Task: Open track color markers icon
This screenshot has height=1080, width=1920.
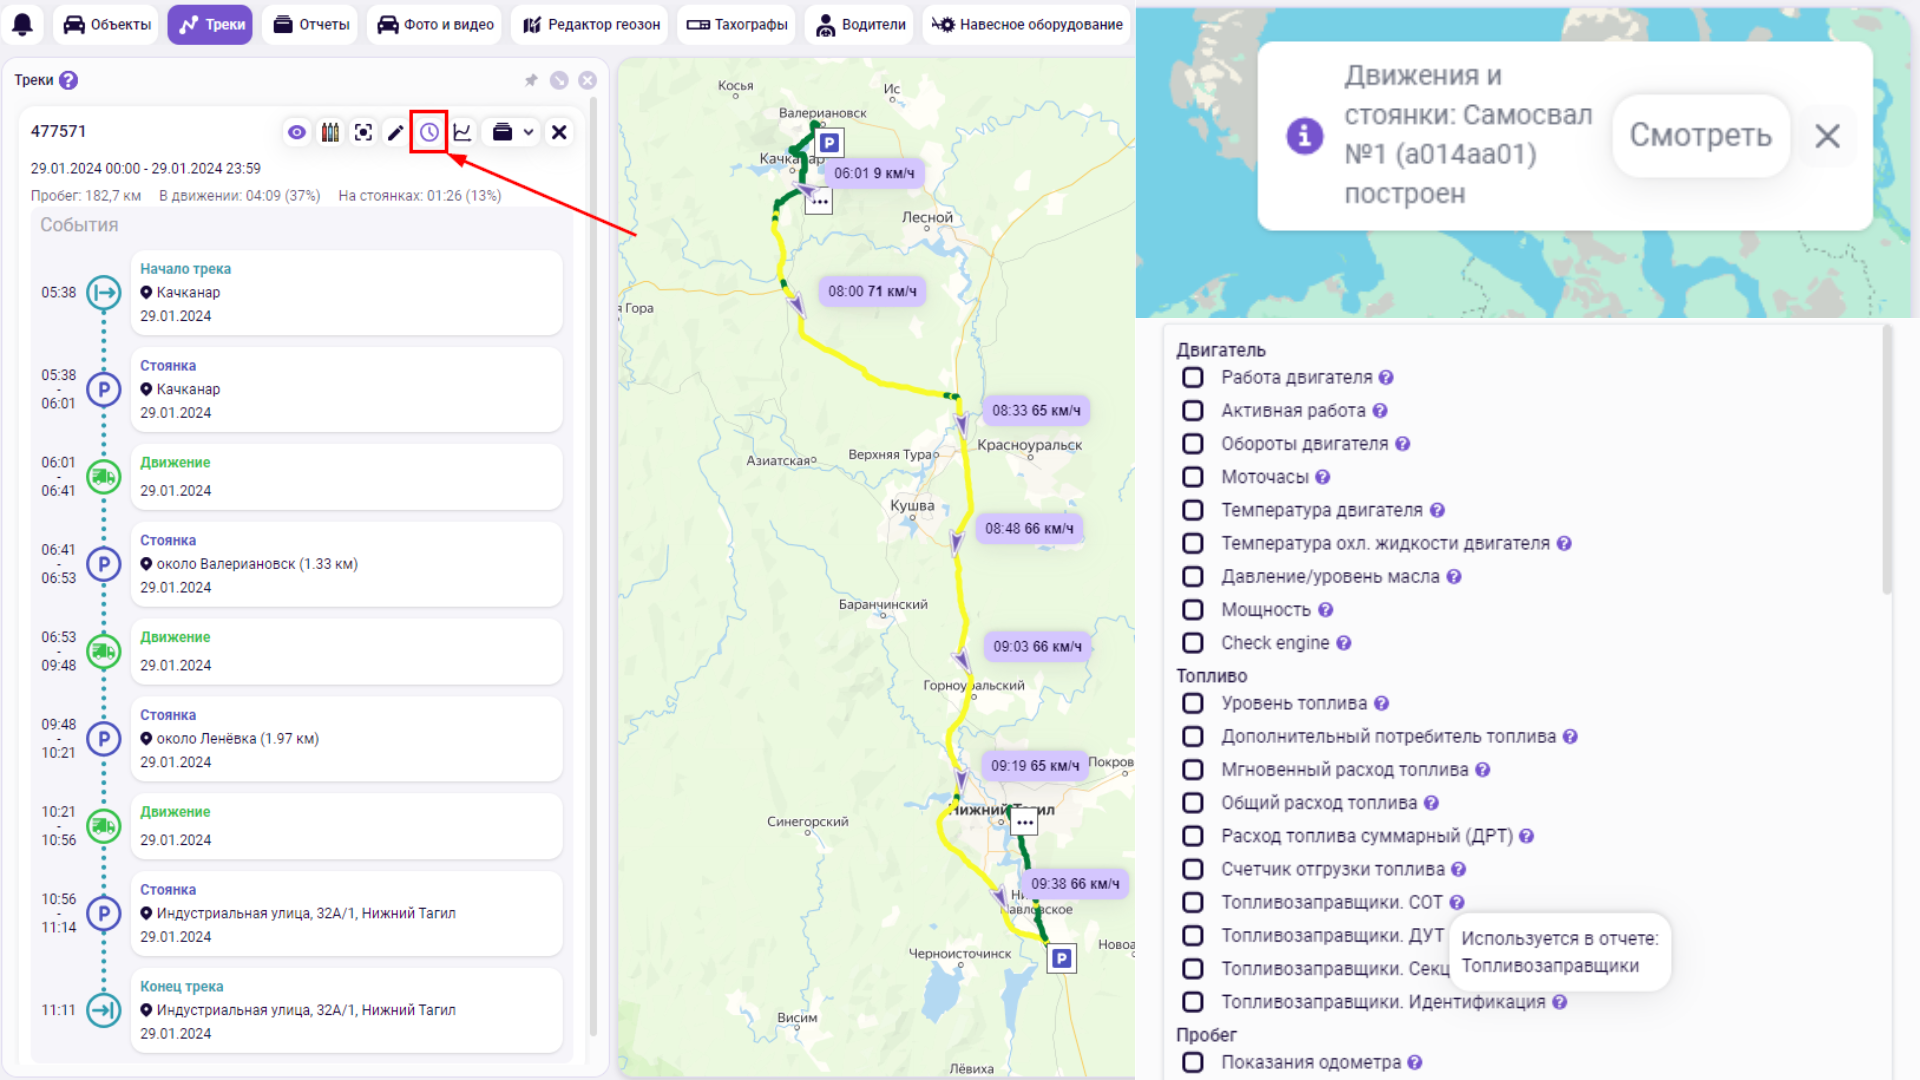Action: point(330,132)
